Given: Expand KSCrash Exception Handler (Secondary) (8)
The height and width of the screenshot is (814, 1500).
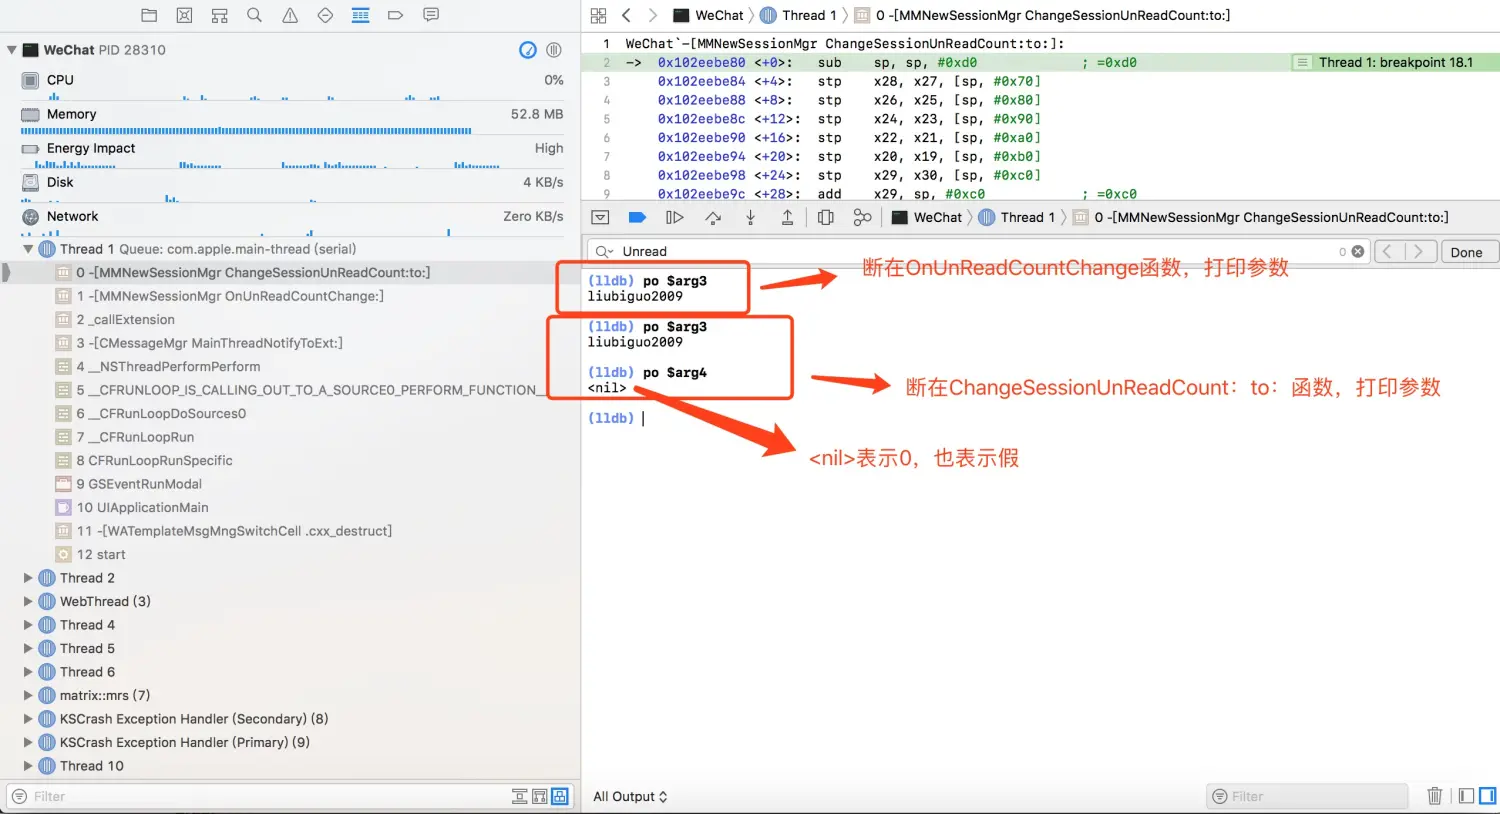Looking at the screenshot, I should [x=28, y=719].
